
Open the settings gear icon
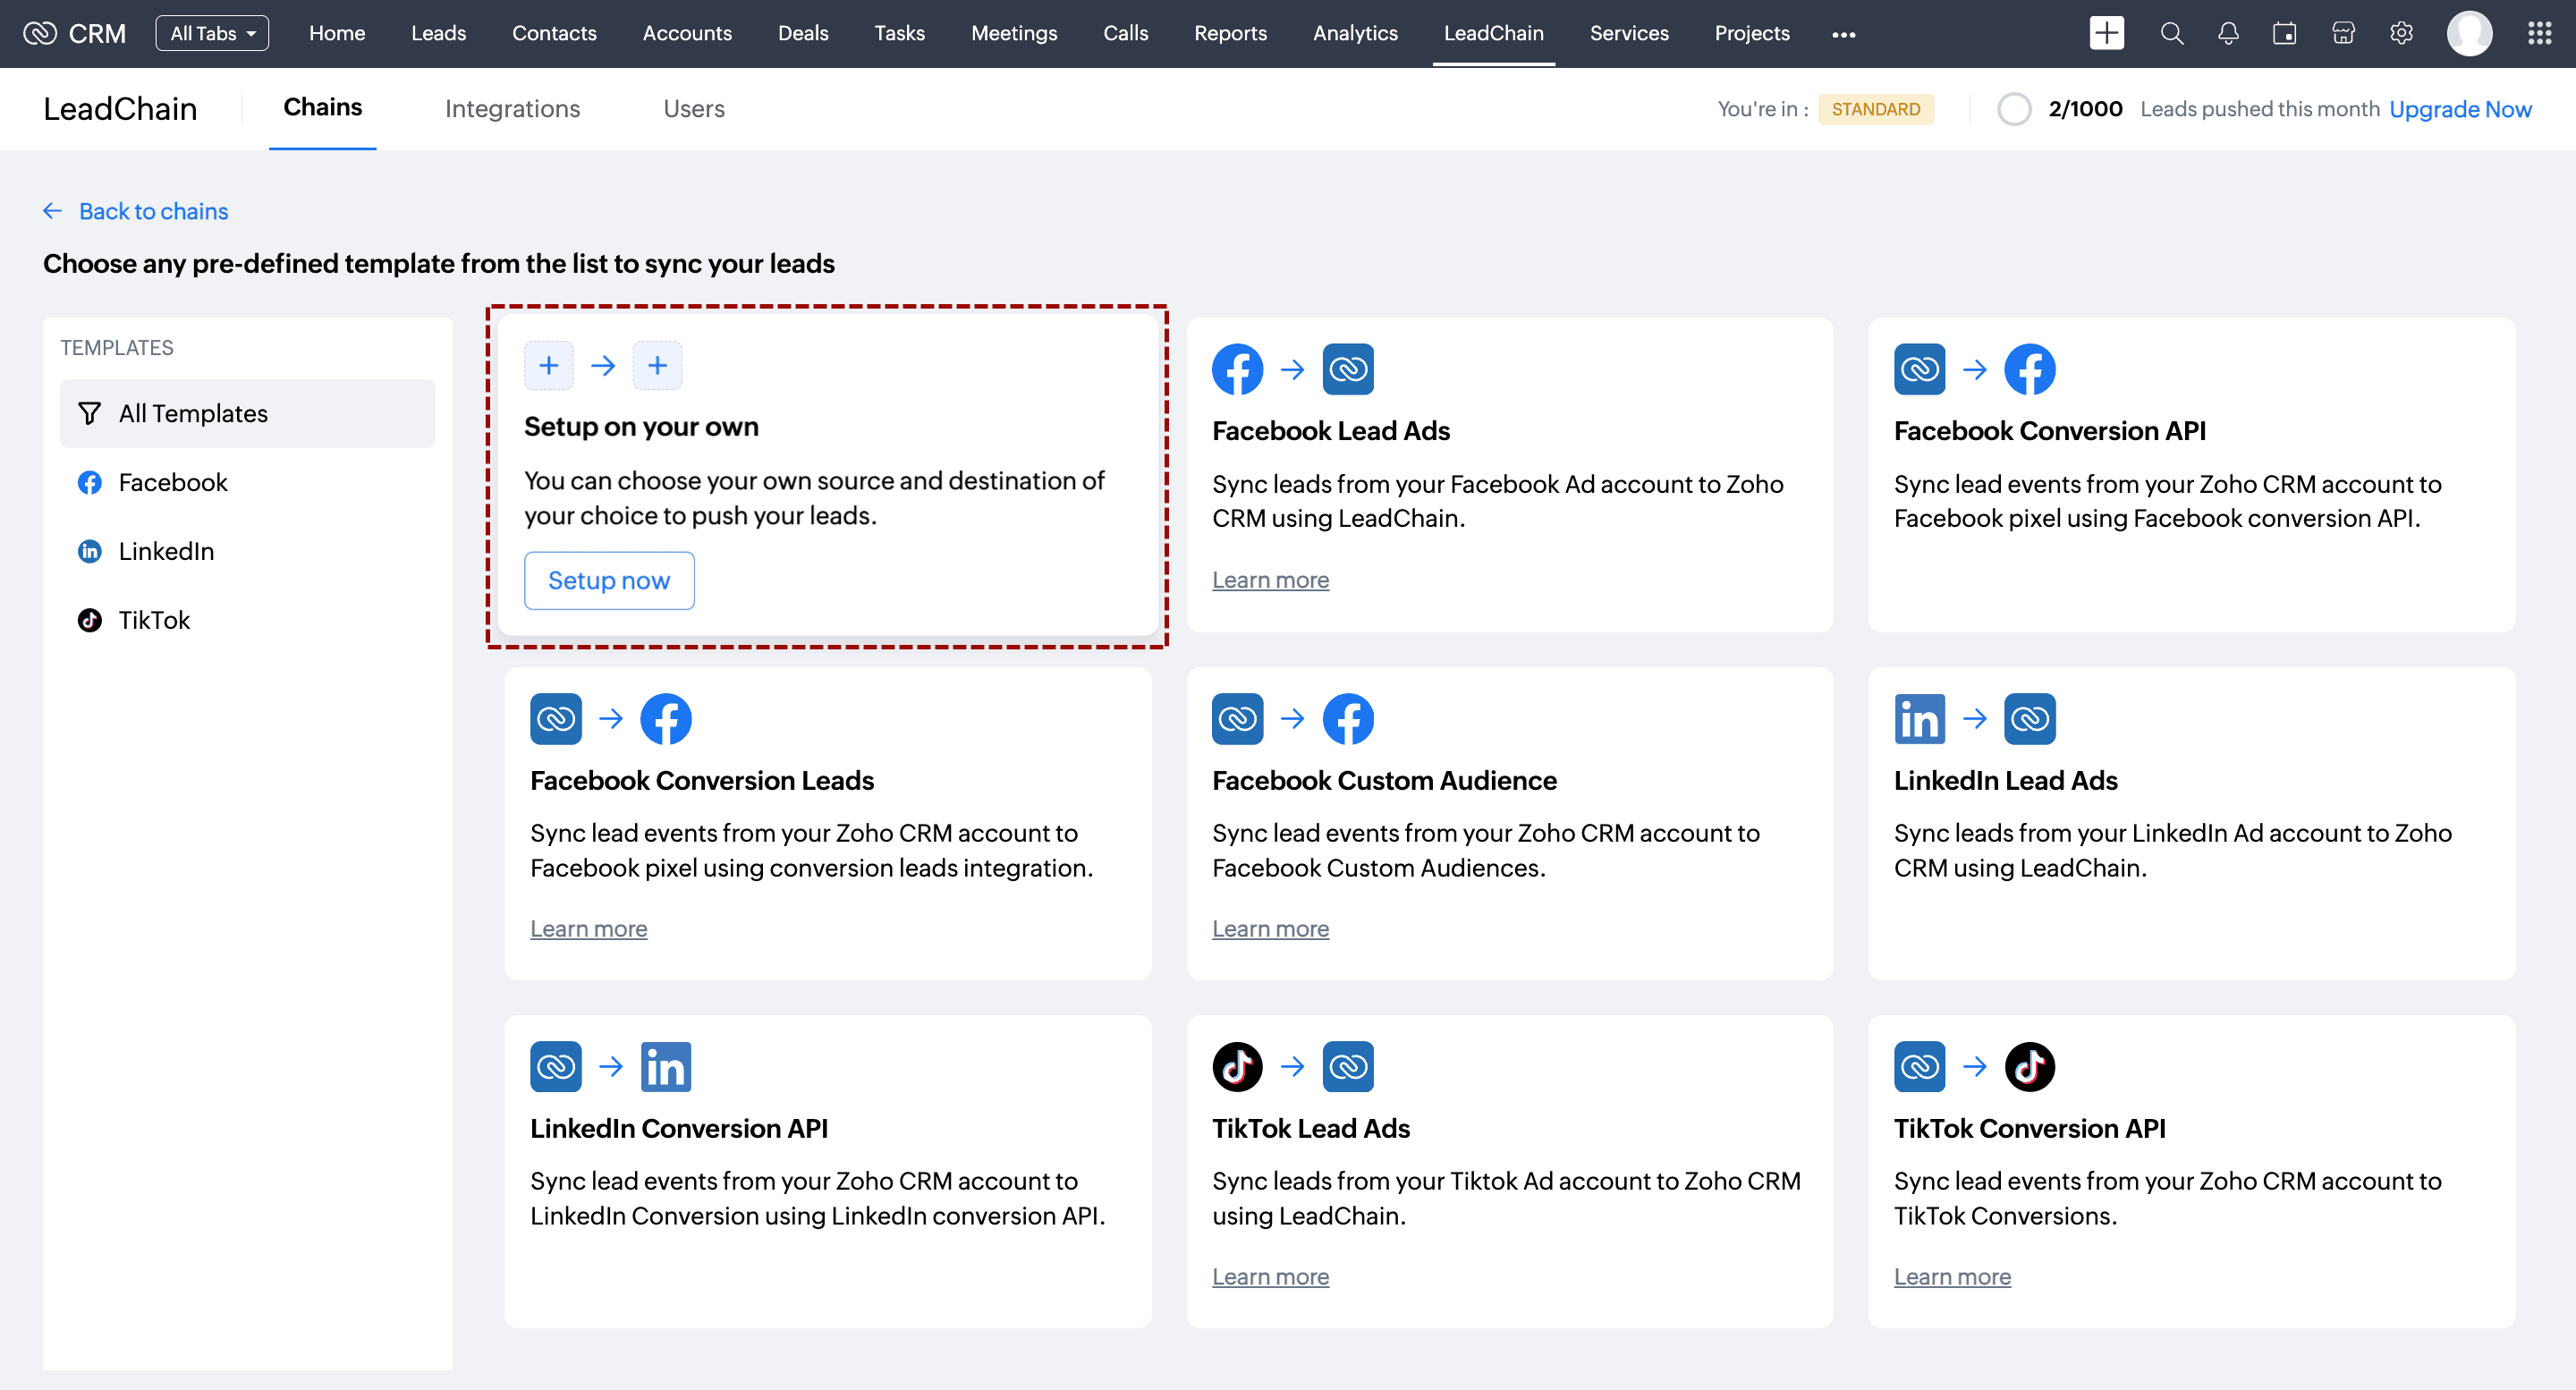tap(2401, 33)
